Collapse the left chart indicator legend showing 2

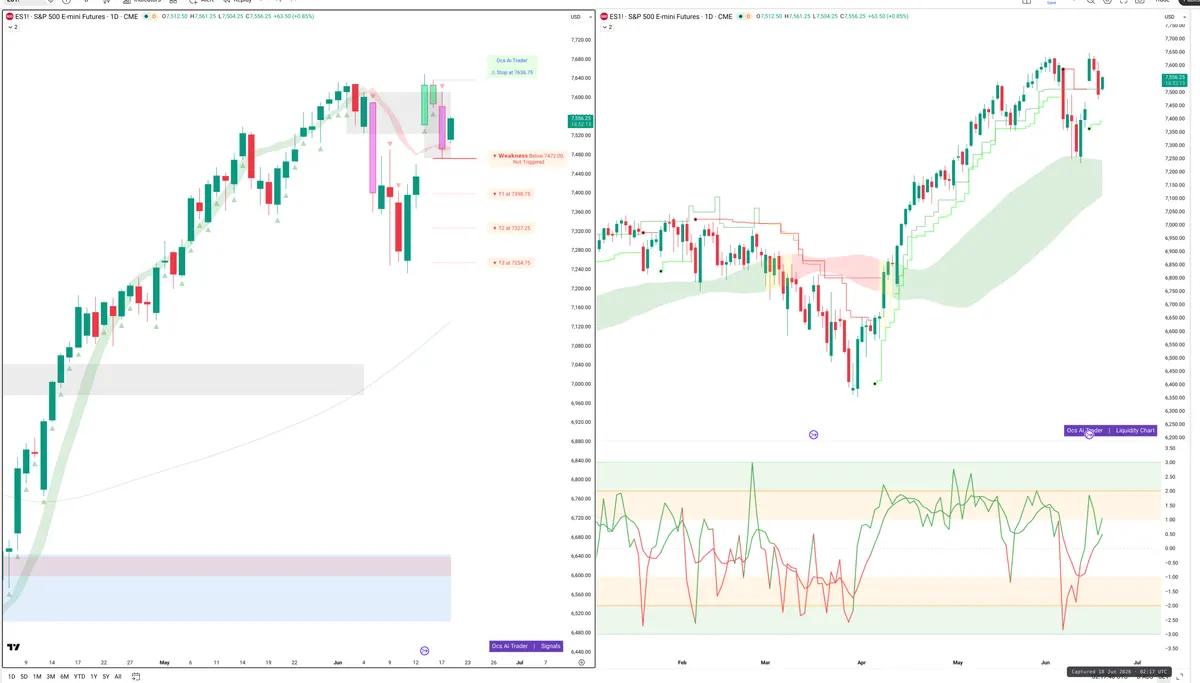pos(12,28)
